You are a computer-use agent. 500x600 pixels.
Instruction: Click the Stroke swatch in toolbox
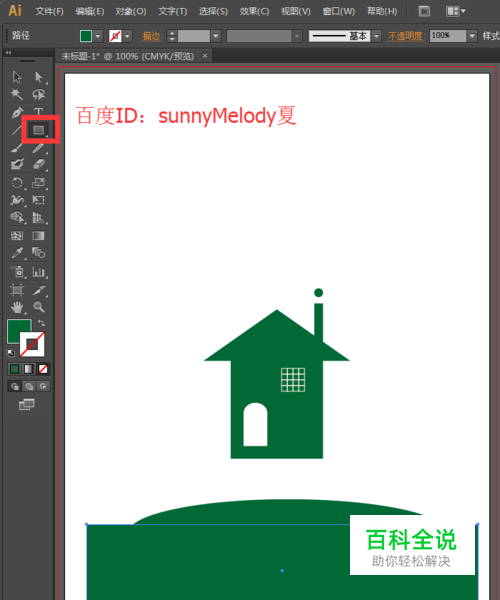coord(32,344)
